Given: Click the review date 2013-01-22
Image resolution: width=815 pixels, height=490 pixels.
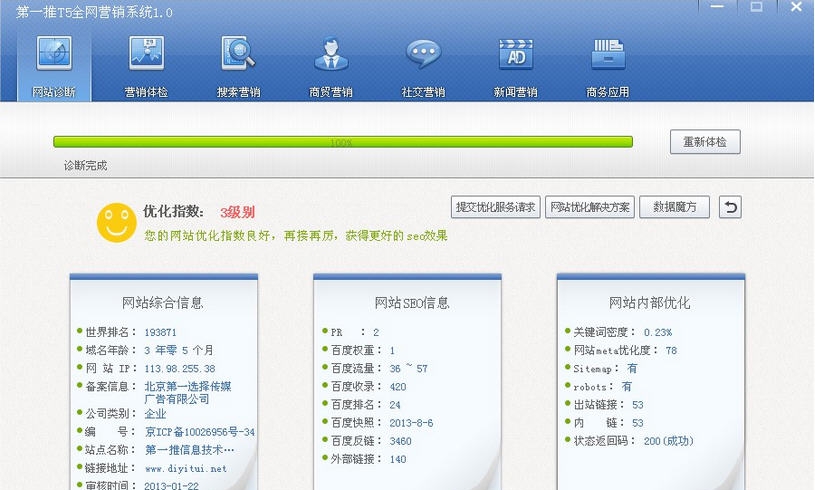Looking at the screenshot, I should coord(172,486).
